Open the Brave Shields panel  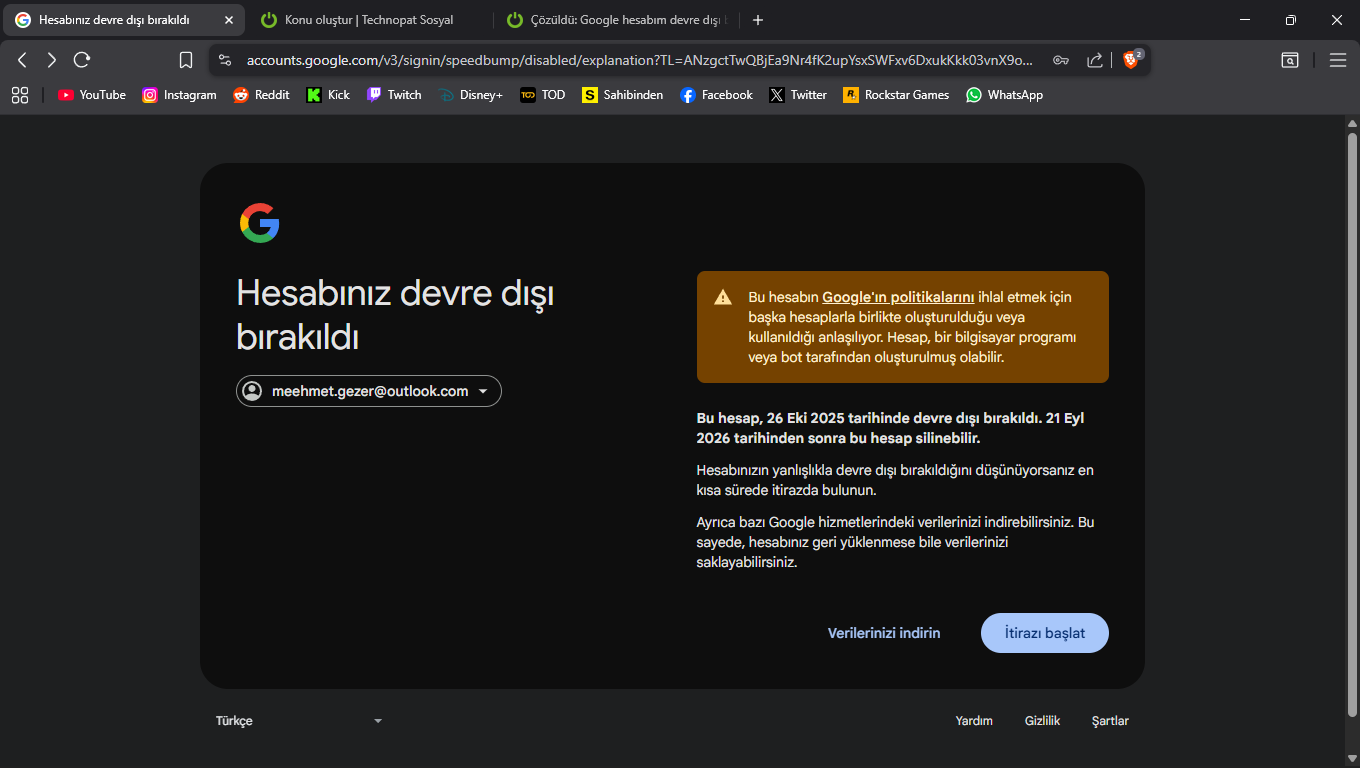(1132, 60)
